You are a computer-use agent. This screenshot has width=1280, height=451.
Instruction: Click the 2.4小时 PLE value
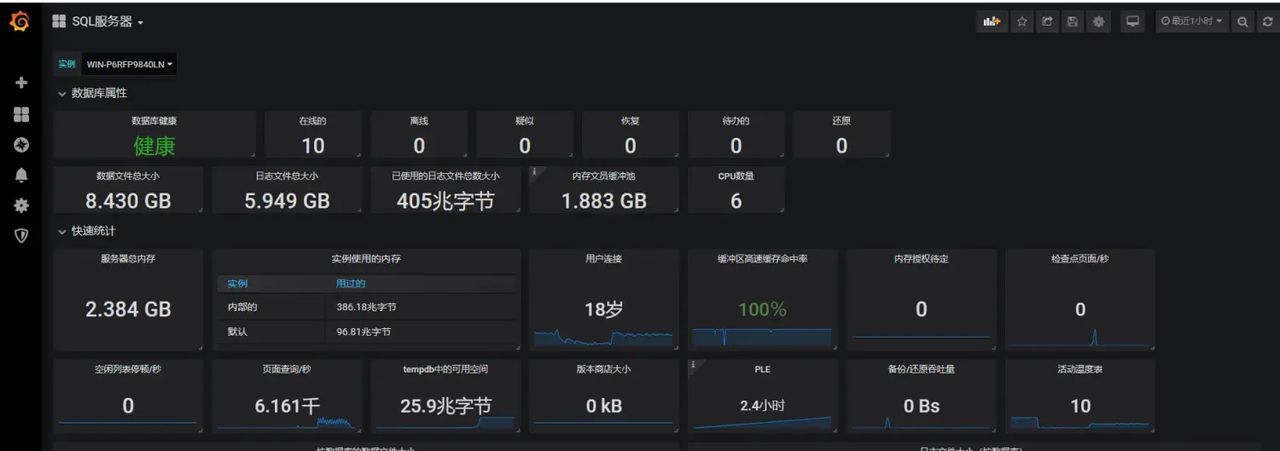coord(762,405)
